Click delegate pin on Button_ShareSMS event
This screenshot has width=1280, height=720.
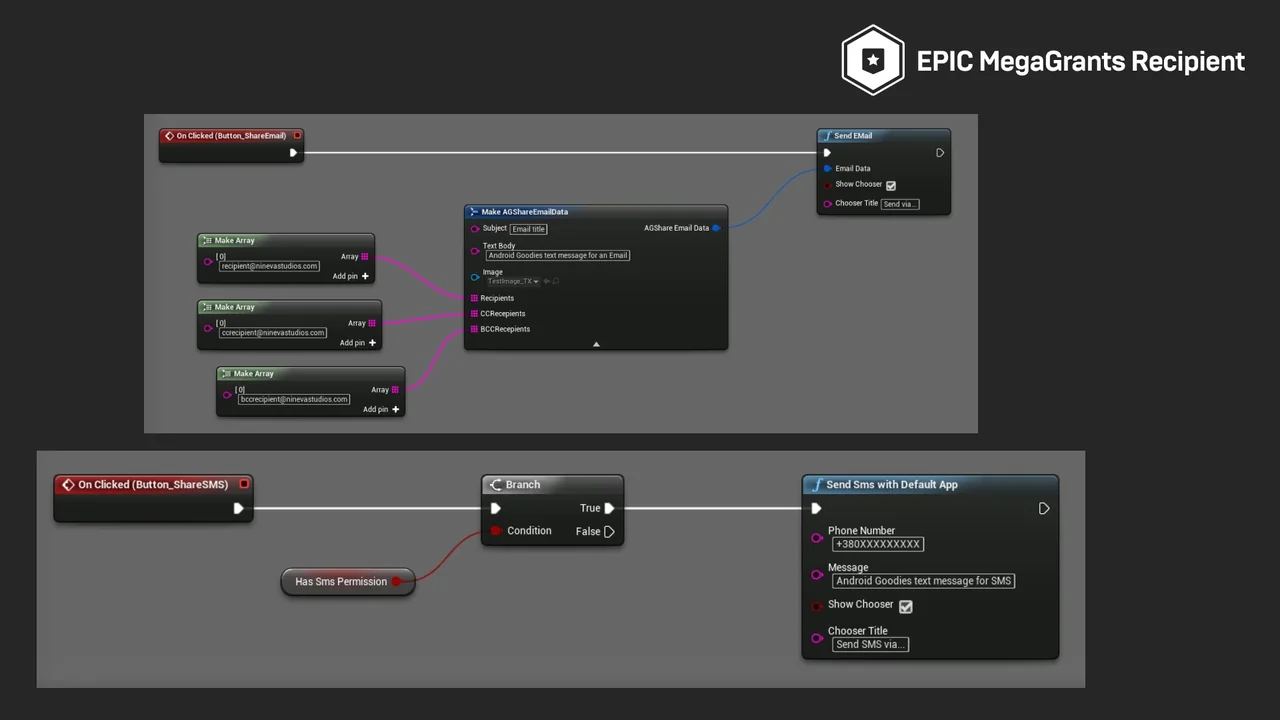click(243, 485)
